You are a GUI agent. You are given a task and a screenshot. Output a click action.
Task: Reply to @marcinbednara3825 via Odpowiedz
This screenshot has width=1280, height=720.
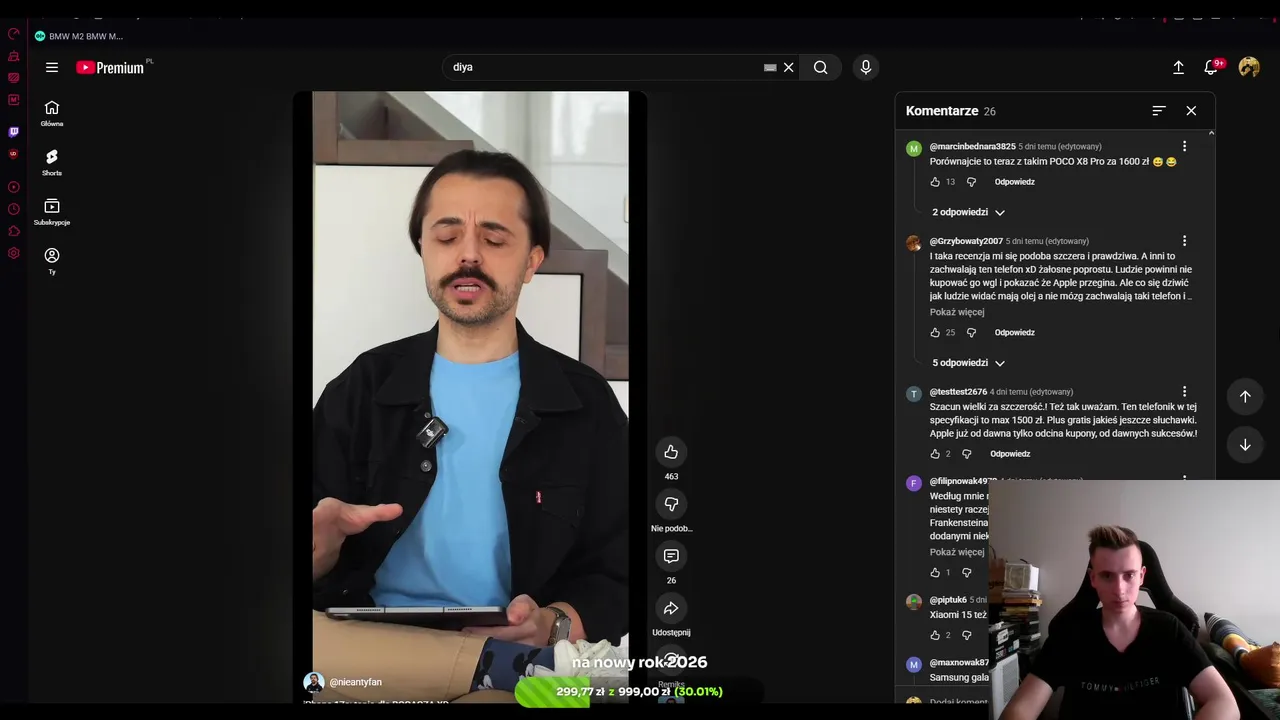pyautogui.click(x=1014, y=182)
